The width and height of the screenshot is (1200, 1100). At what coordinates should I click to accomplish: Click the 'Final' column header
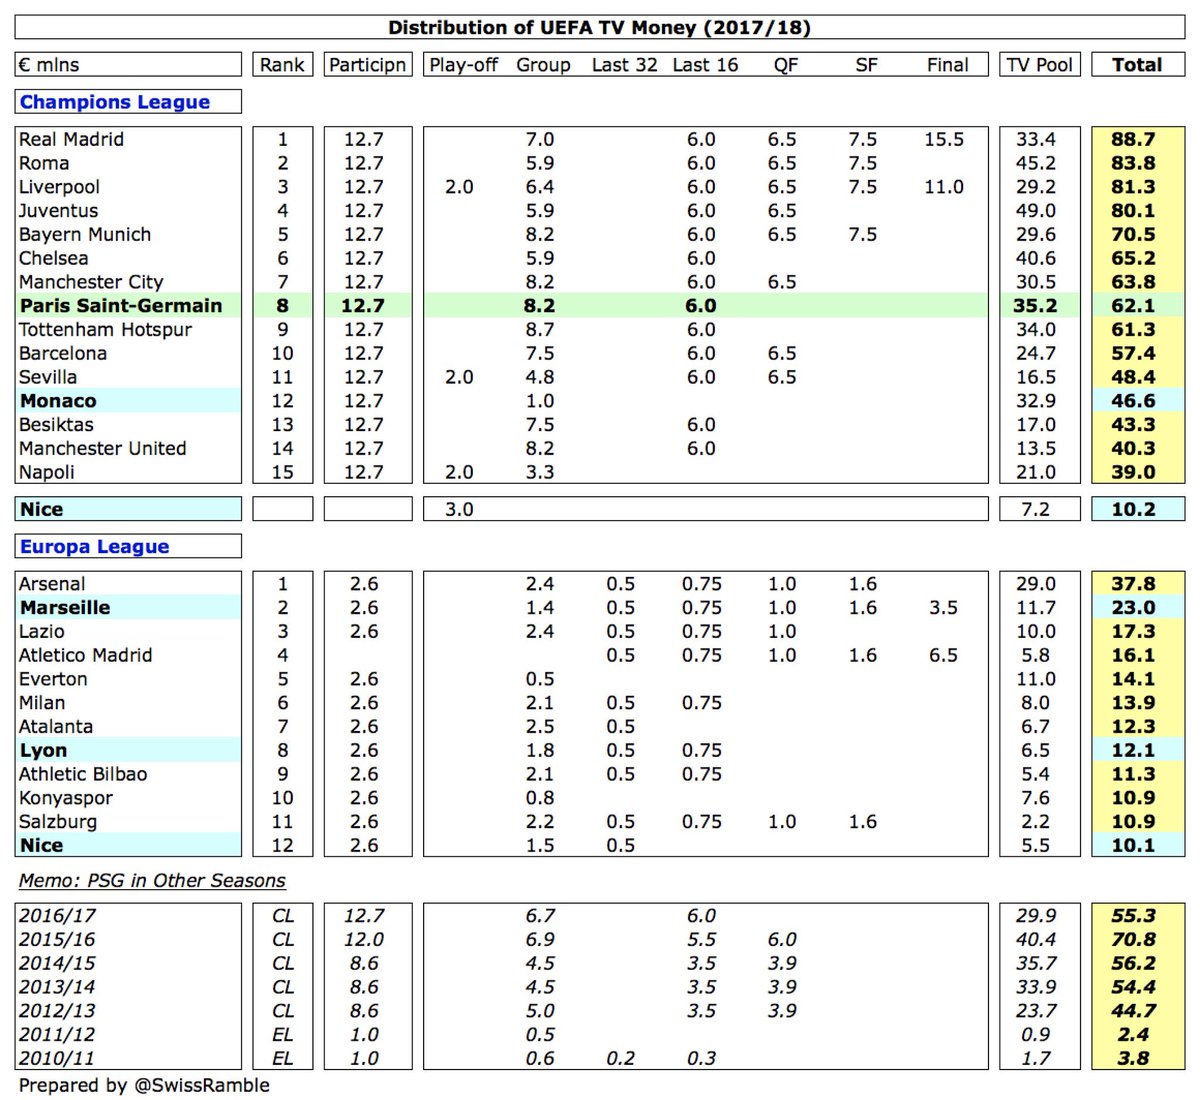947,65
